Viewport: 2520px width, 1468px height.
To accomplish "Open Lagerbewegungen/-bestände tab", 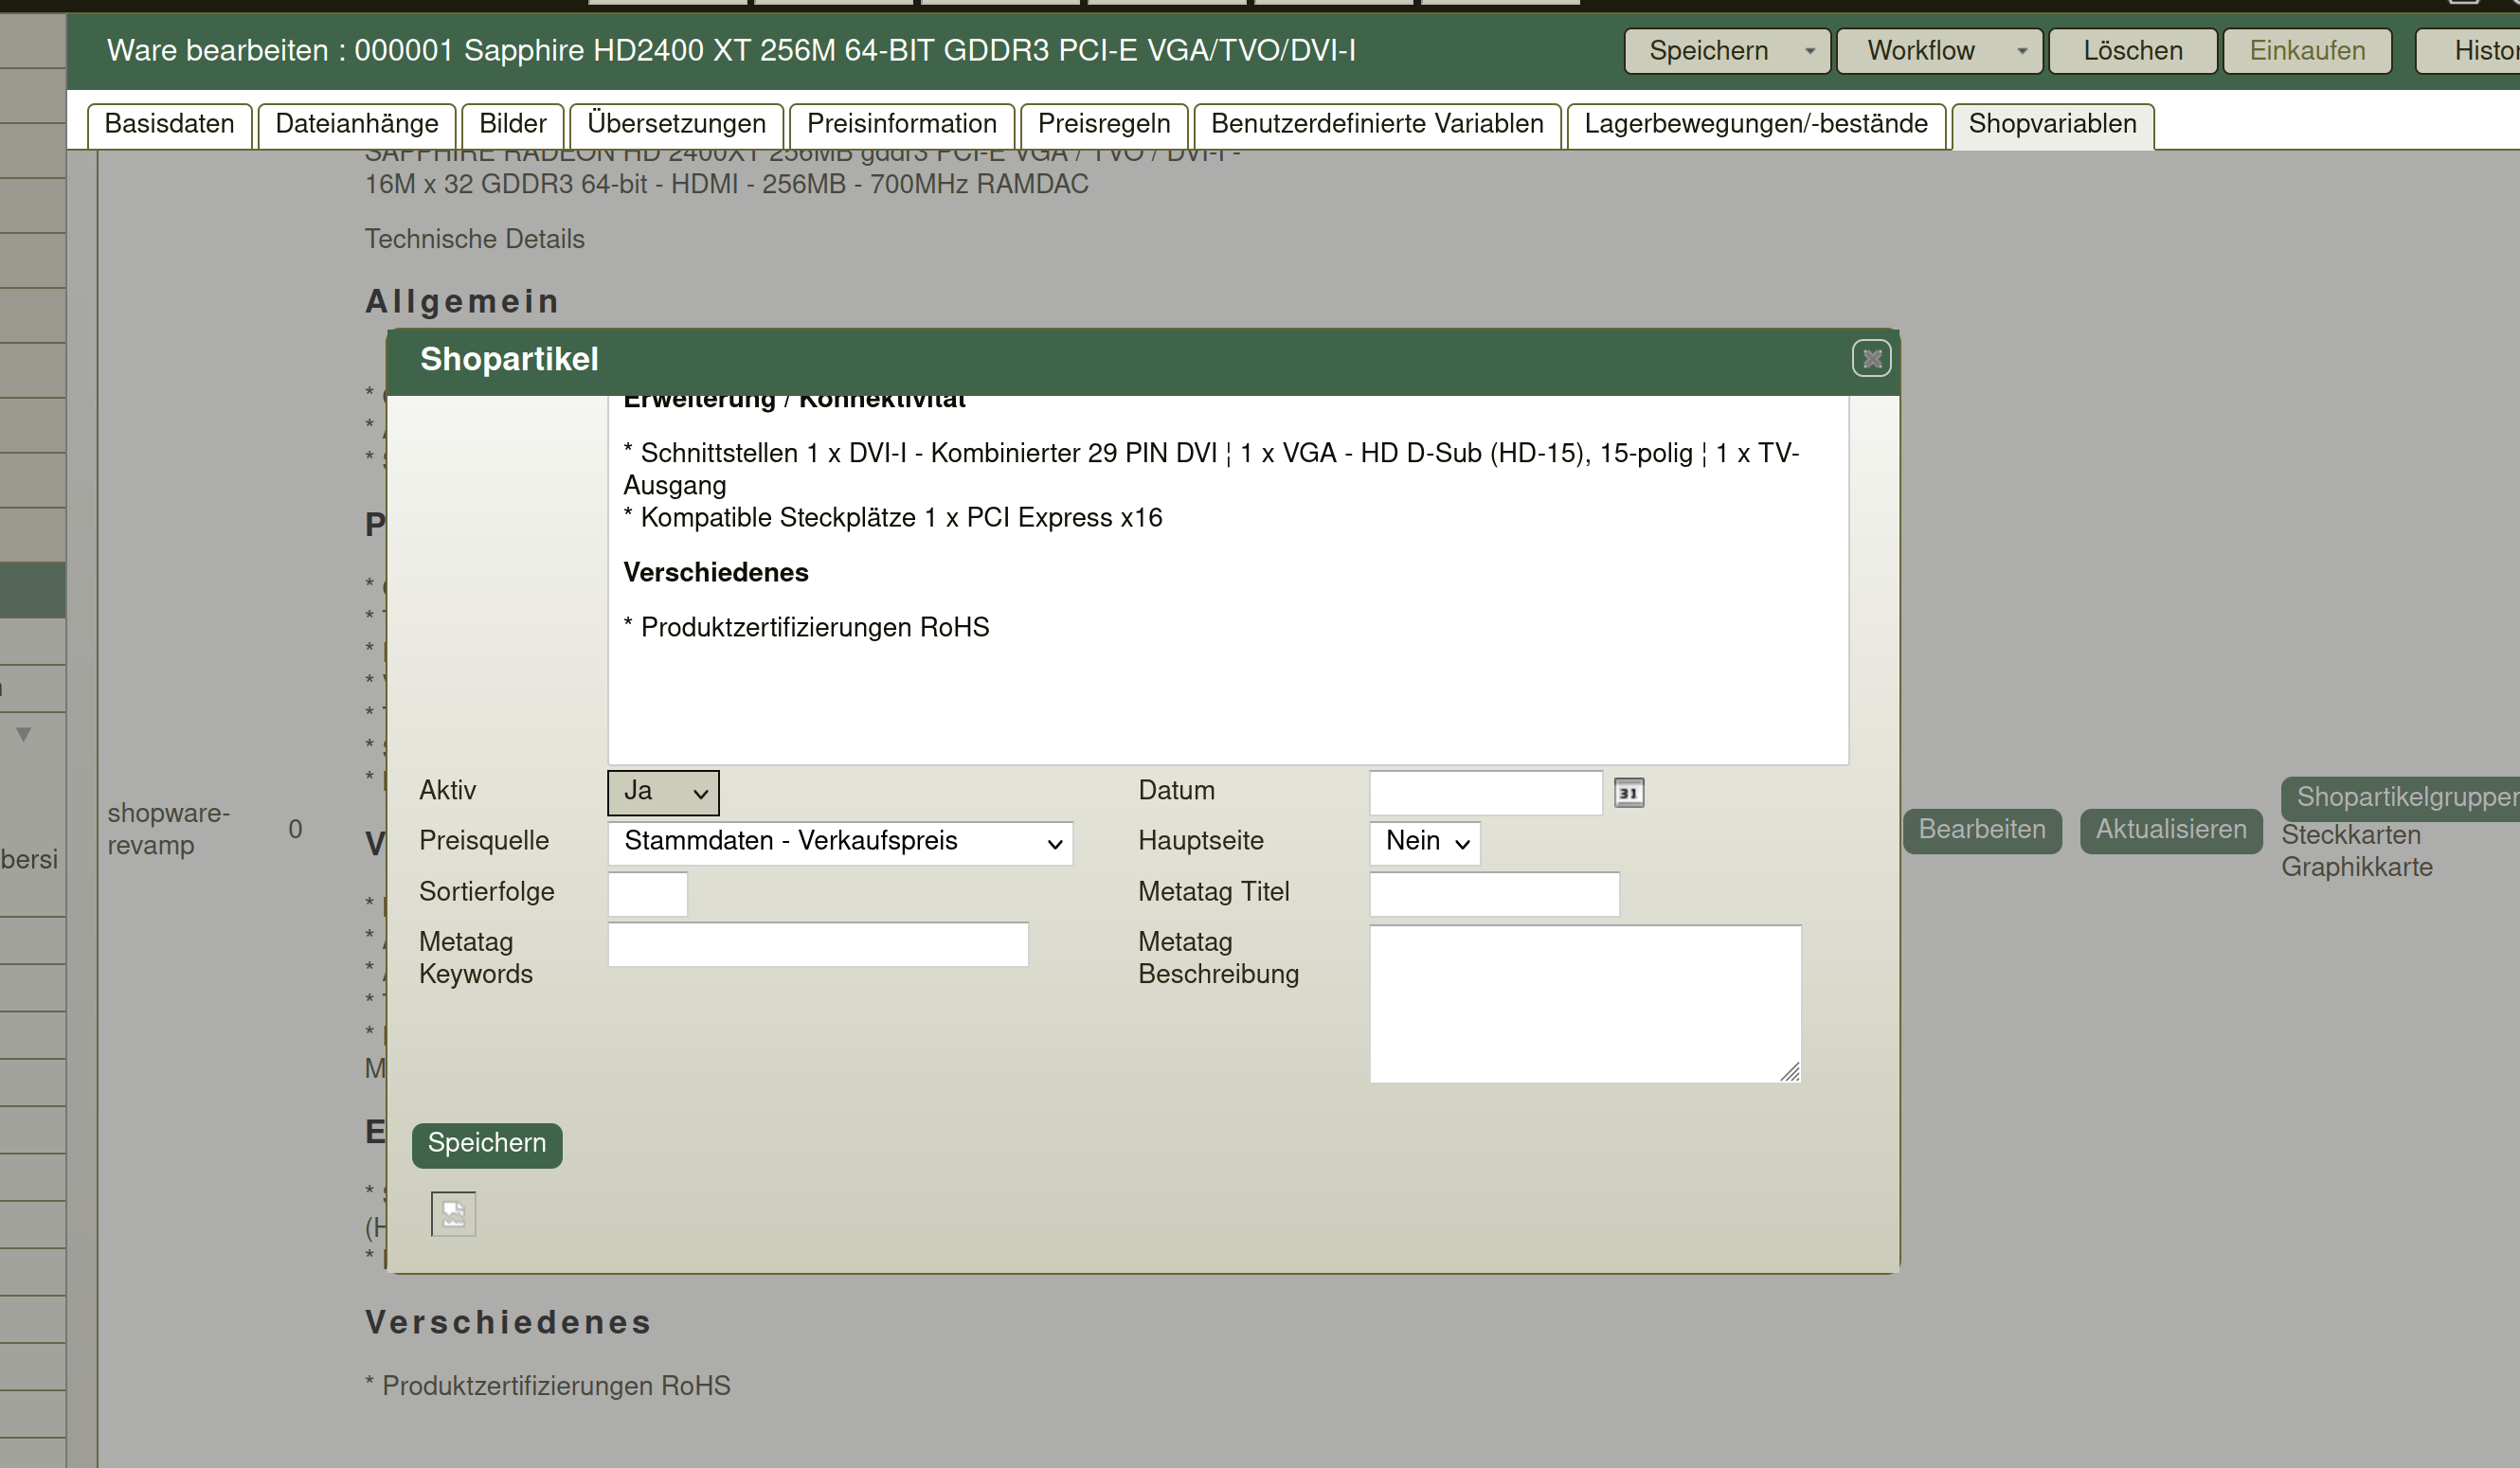I will (1756, 125).
